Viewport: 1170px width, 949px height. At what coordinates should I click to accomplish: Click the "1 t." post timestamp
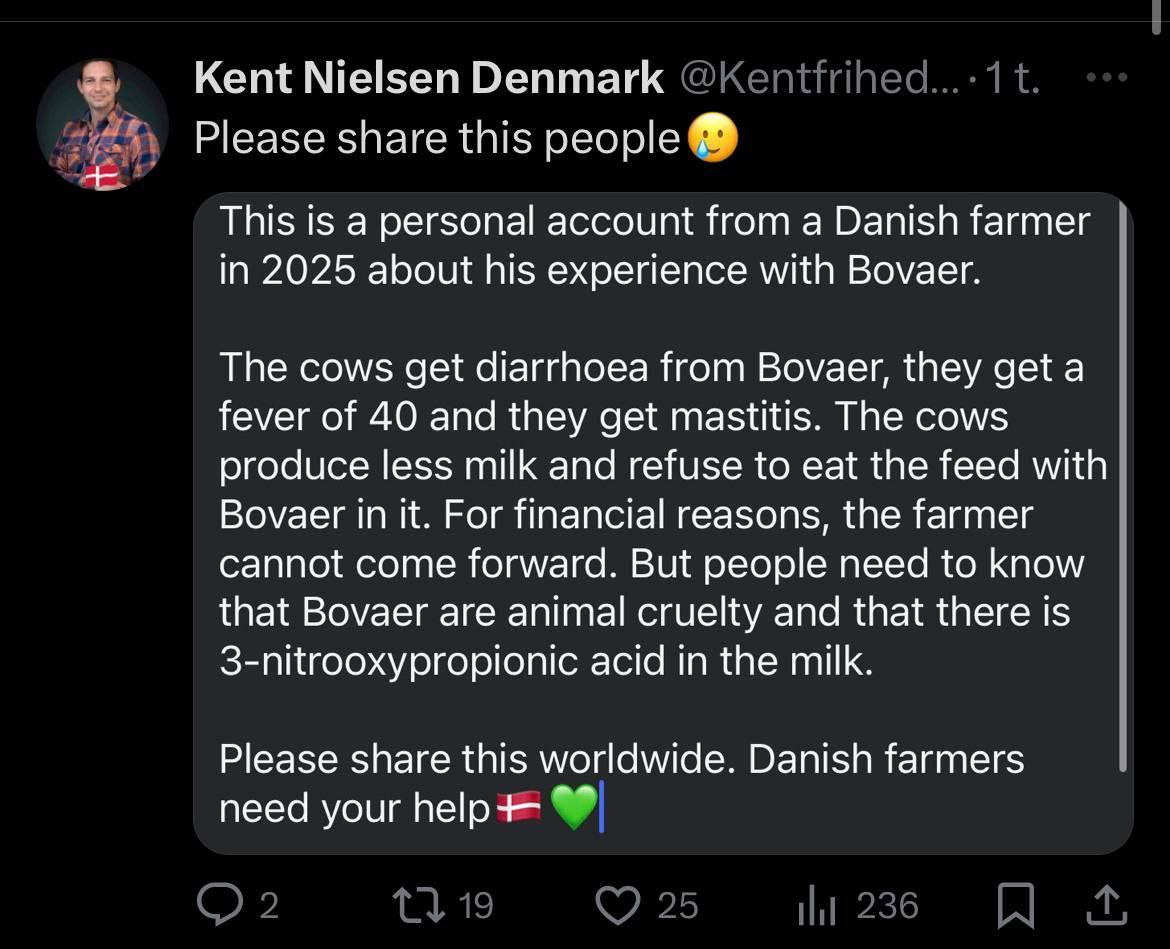click(1012, 78)
